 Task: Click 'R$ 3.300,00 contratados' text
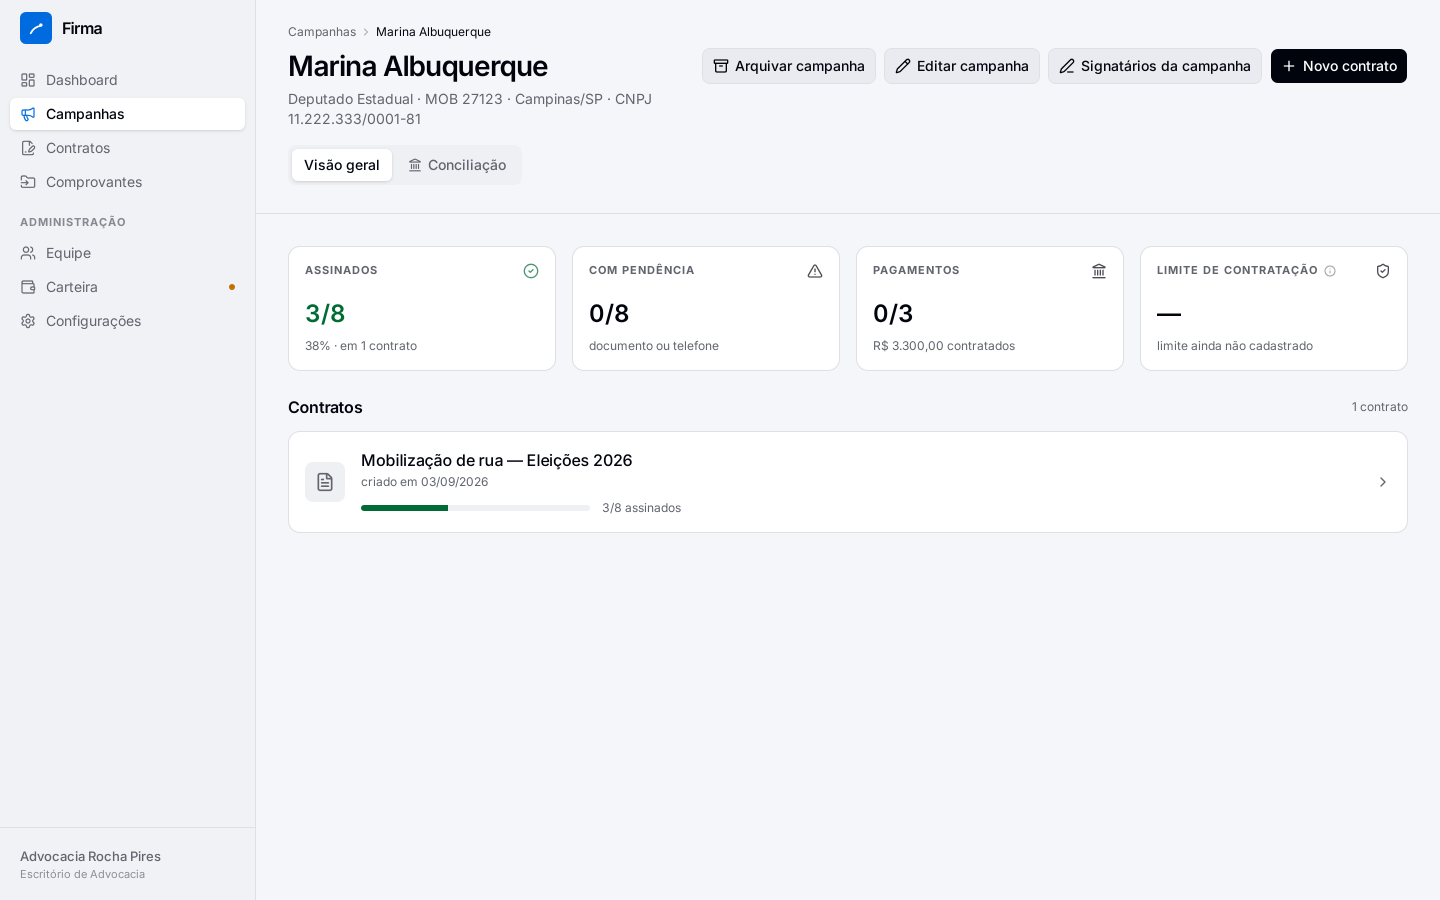(x=944, y=346)
